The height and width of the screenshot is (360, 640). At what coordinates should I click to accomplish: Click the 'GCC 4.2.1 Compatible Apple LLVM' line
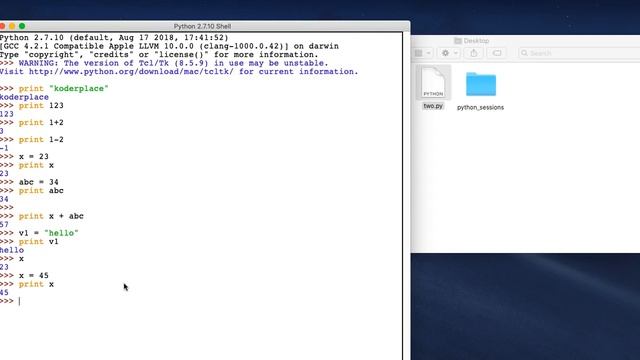pyautogui.click(x=169, y=46)
